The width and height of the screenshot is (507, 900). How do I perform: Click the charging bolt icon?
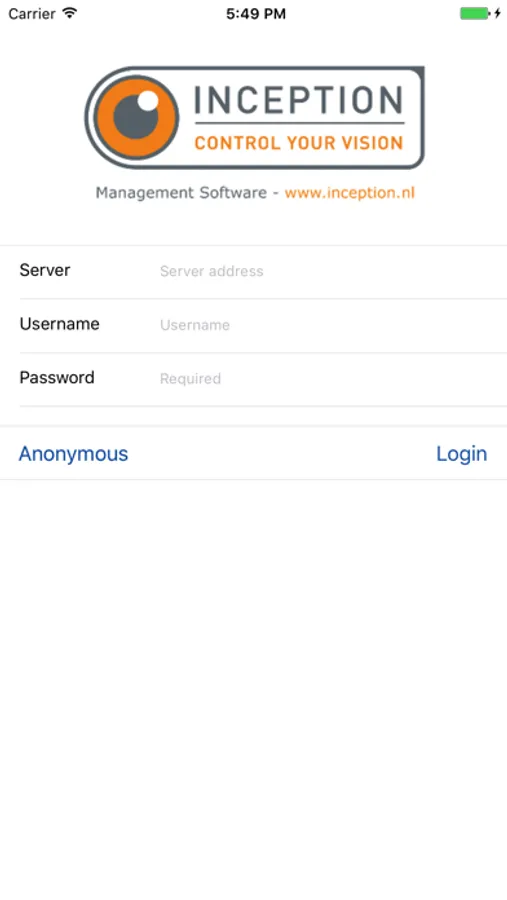click(497, 13)
